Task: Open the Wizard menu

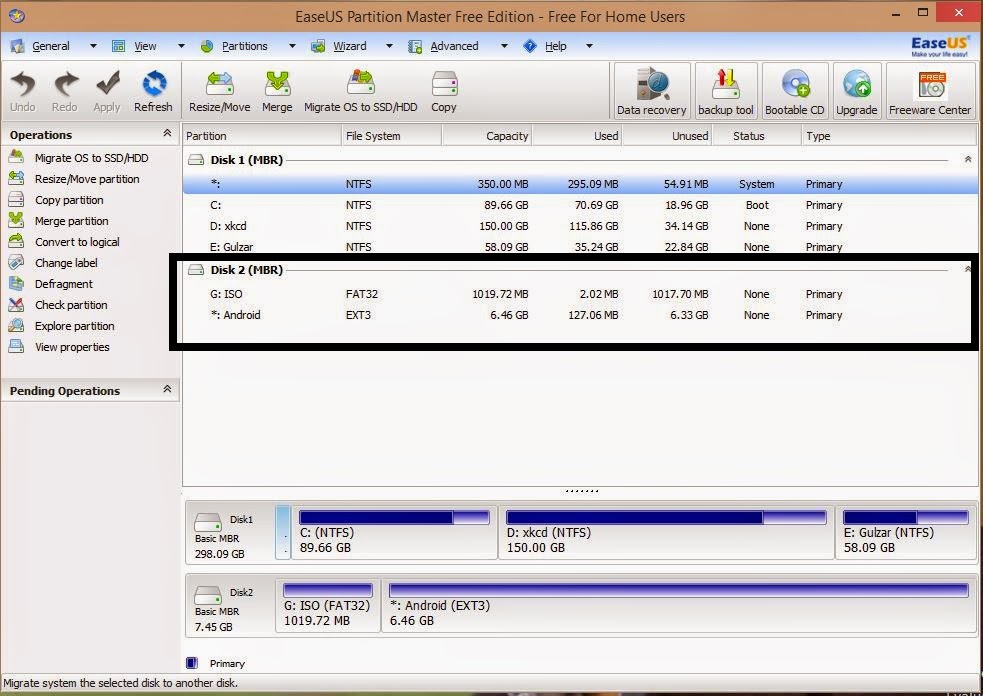Action: click(x=349, y=46)
